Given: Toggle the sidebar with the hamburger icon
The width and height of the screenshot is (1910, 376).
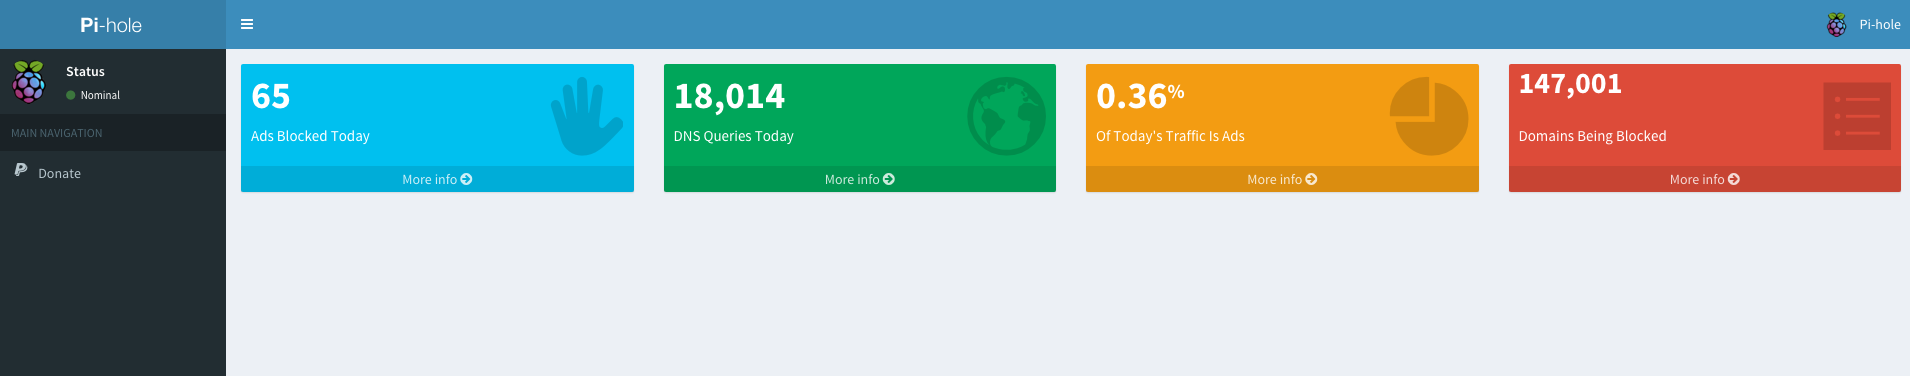Looking at the screenshot, I should [247, 24].
